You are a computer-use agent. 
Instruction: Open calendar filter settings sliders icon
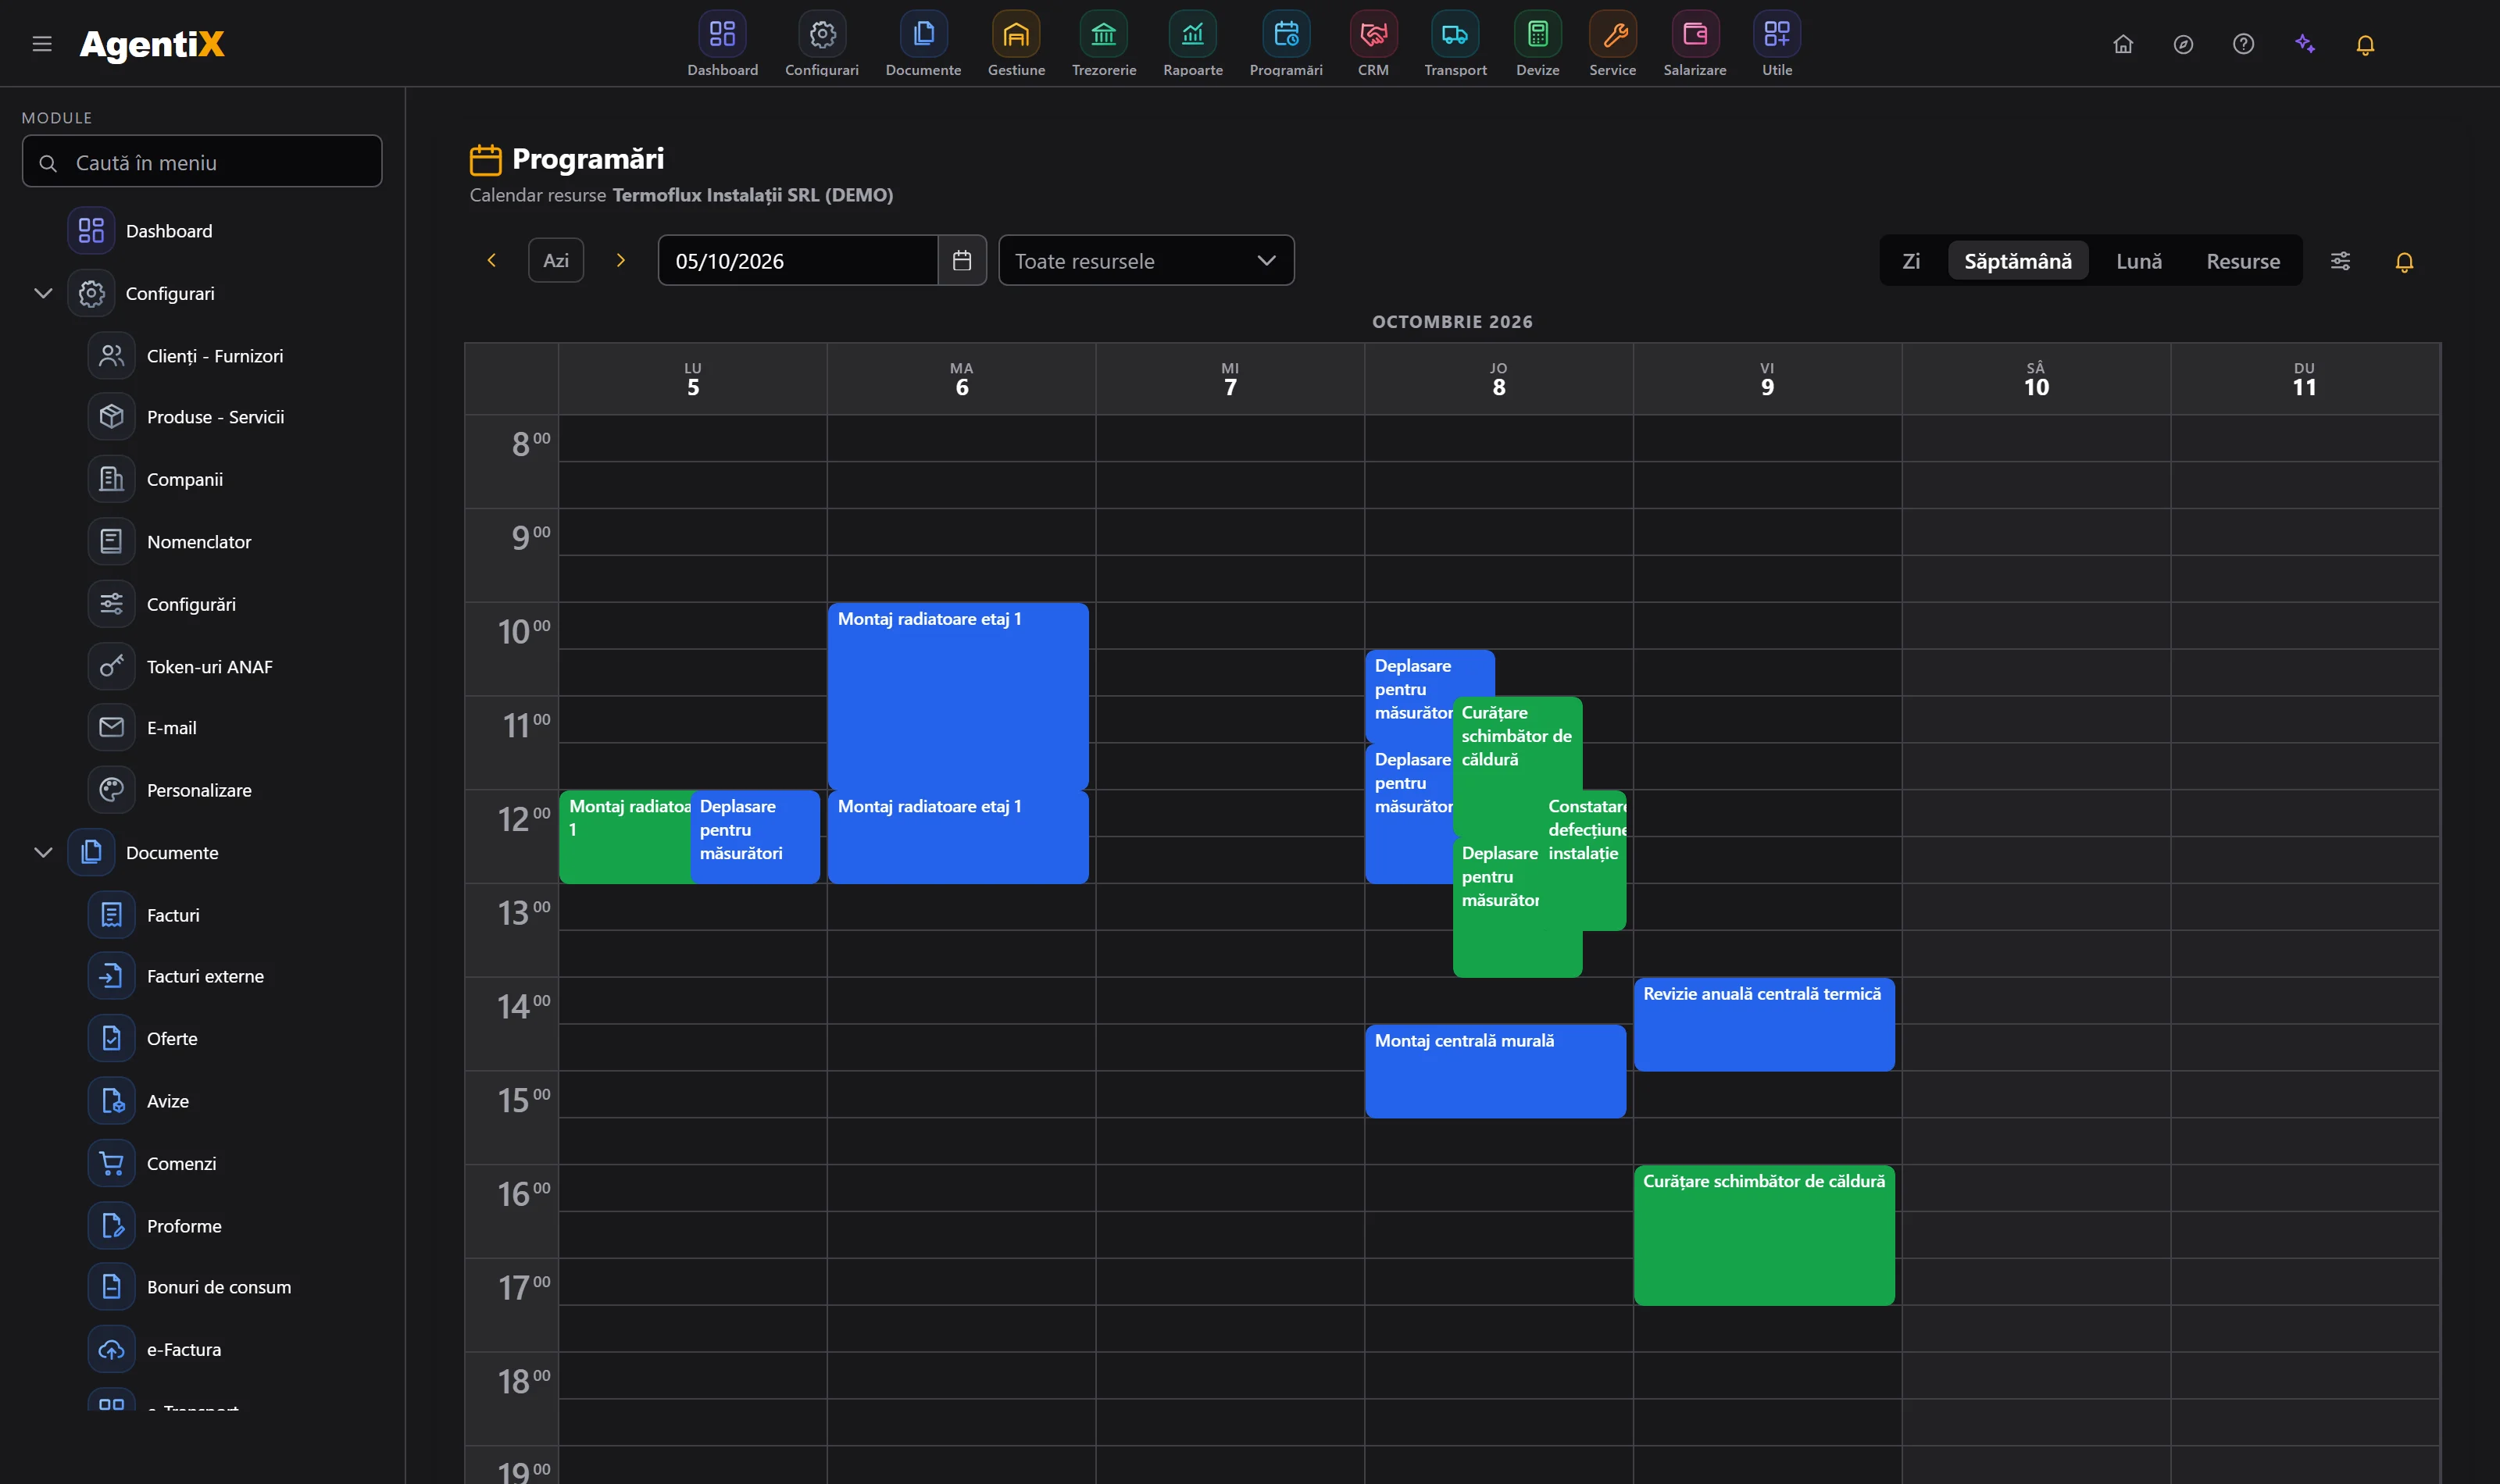point(2340,261)
